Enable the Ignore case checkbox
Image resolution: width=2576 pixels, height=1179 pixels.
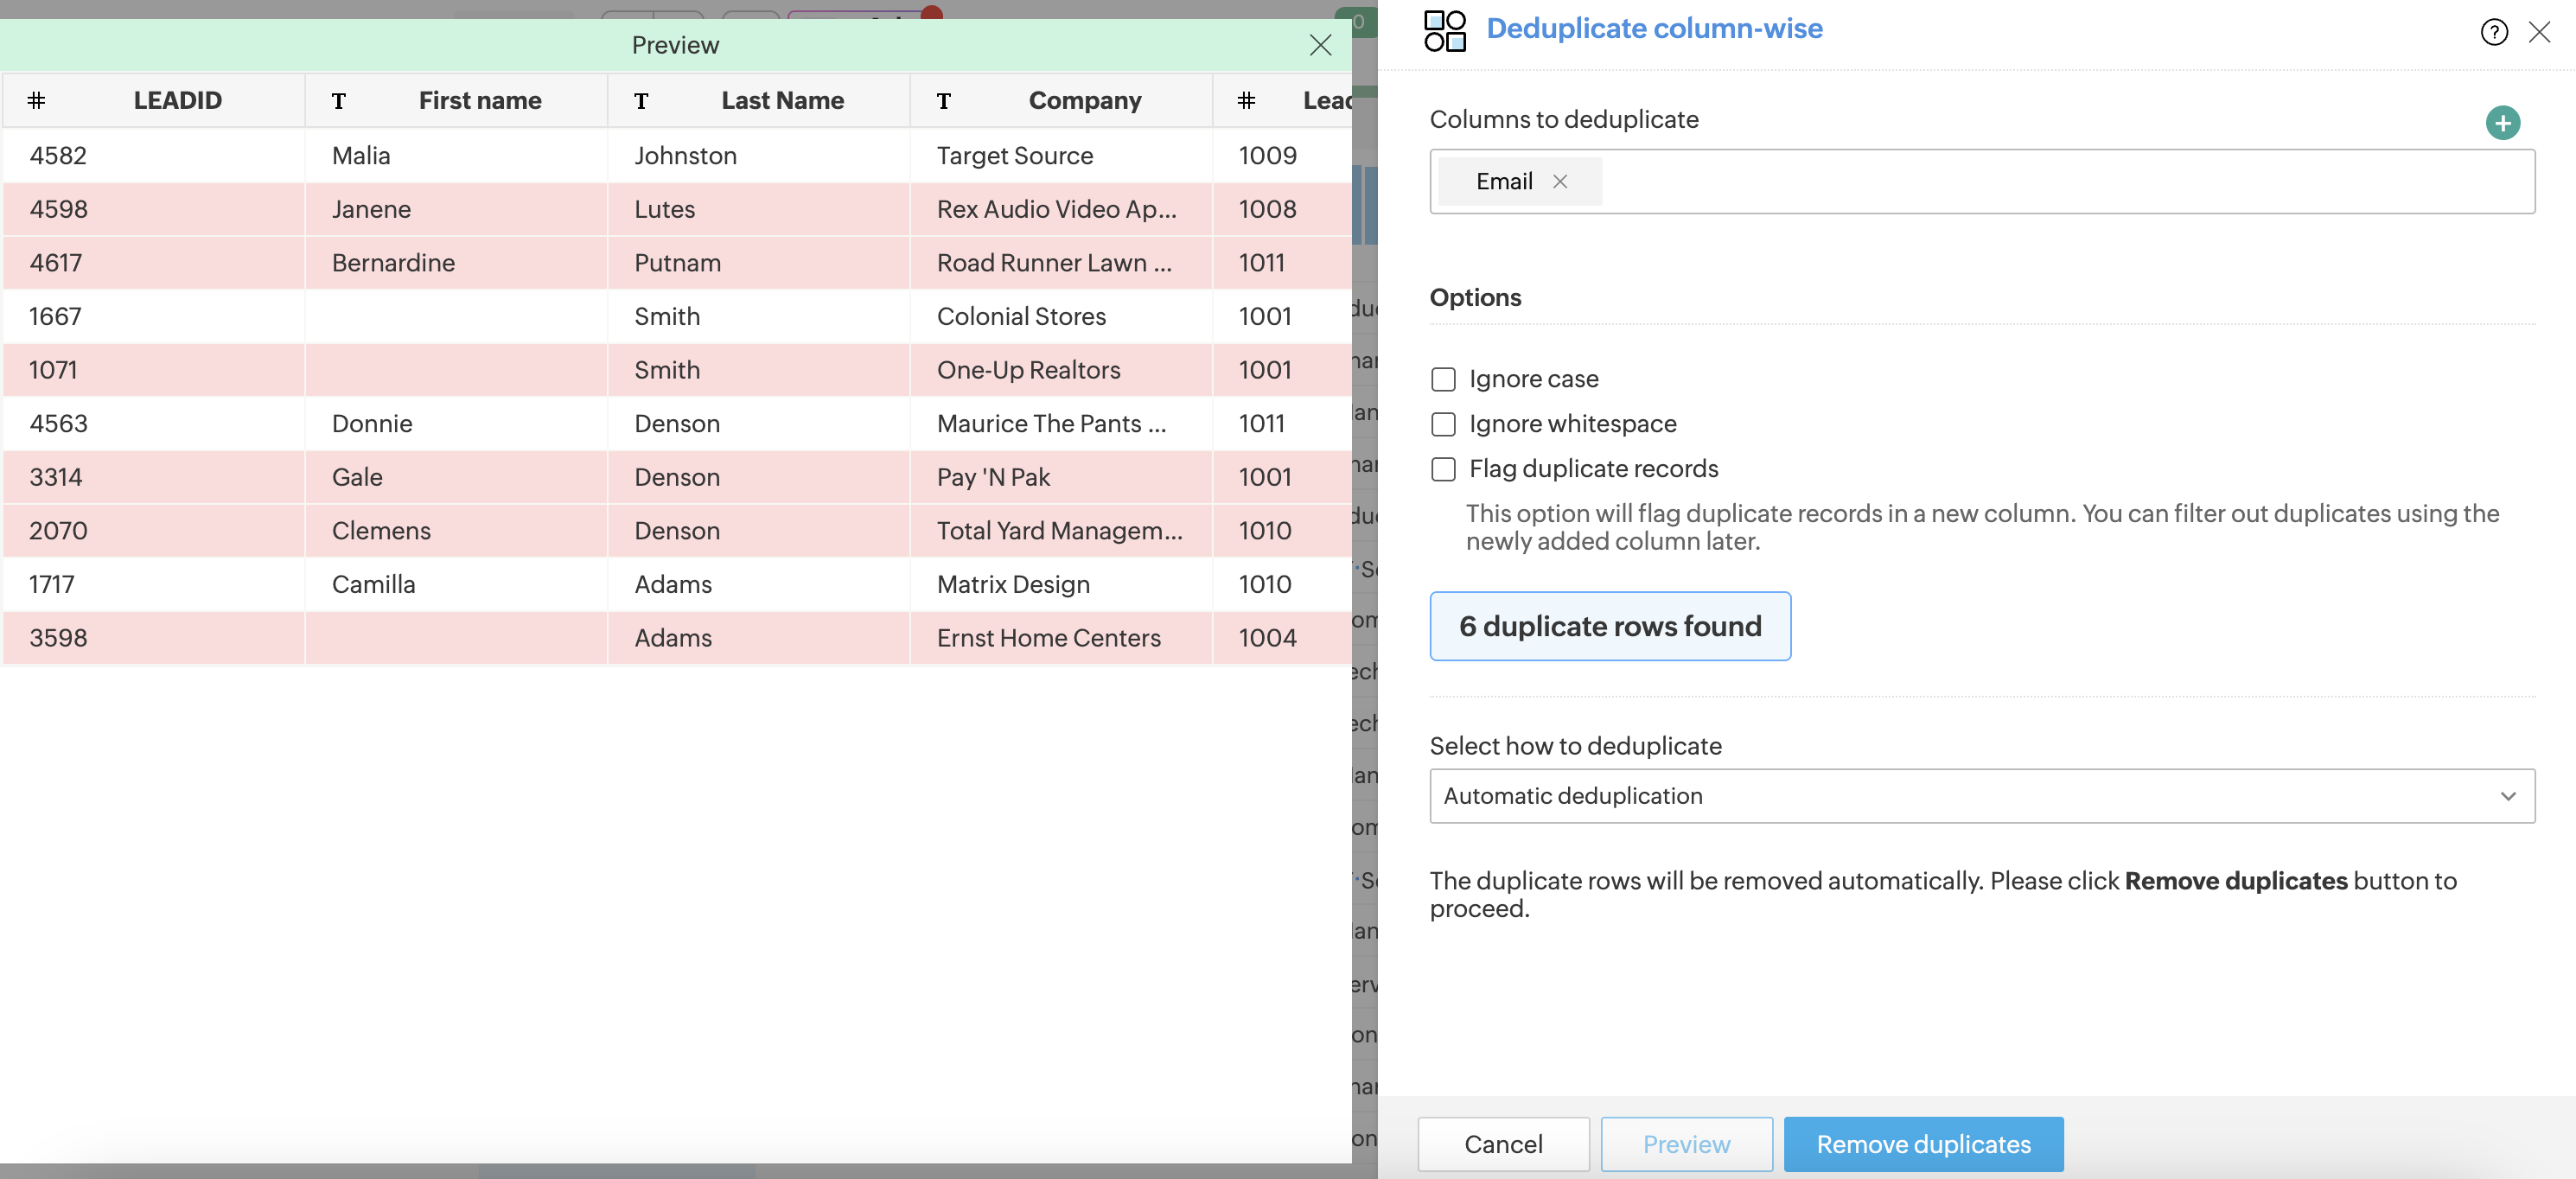pos(1443,379)
